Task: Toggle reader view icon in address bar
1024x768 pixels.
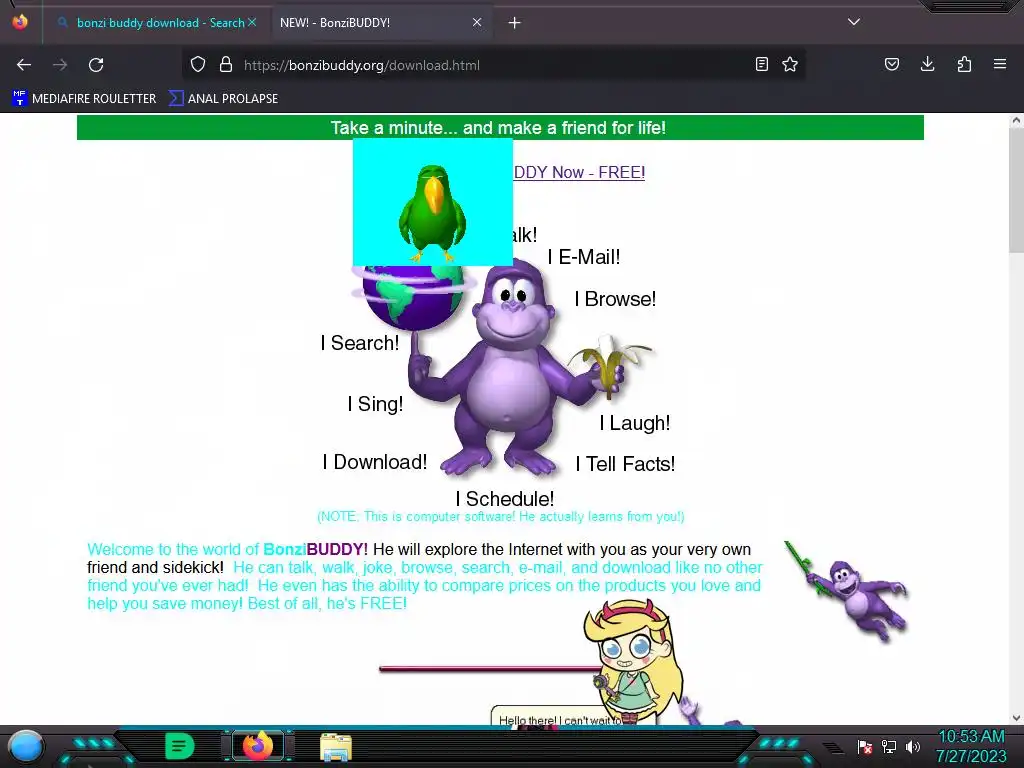Action: [x=761, y=65]
